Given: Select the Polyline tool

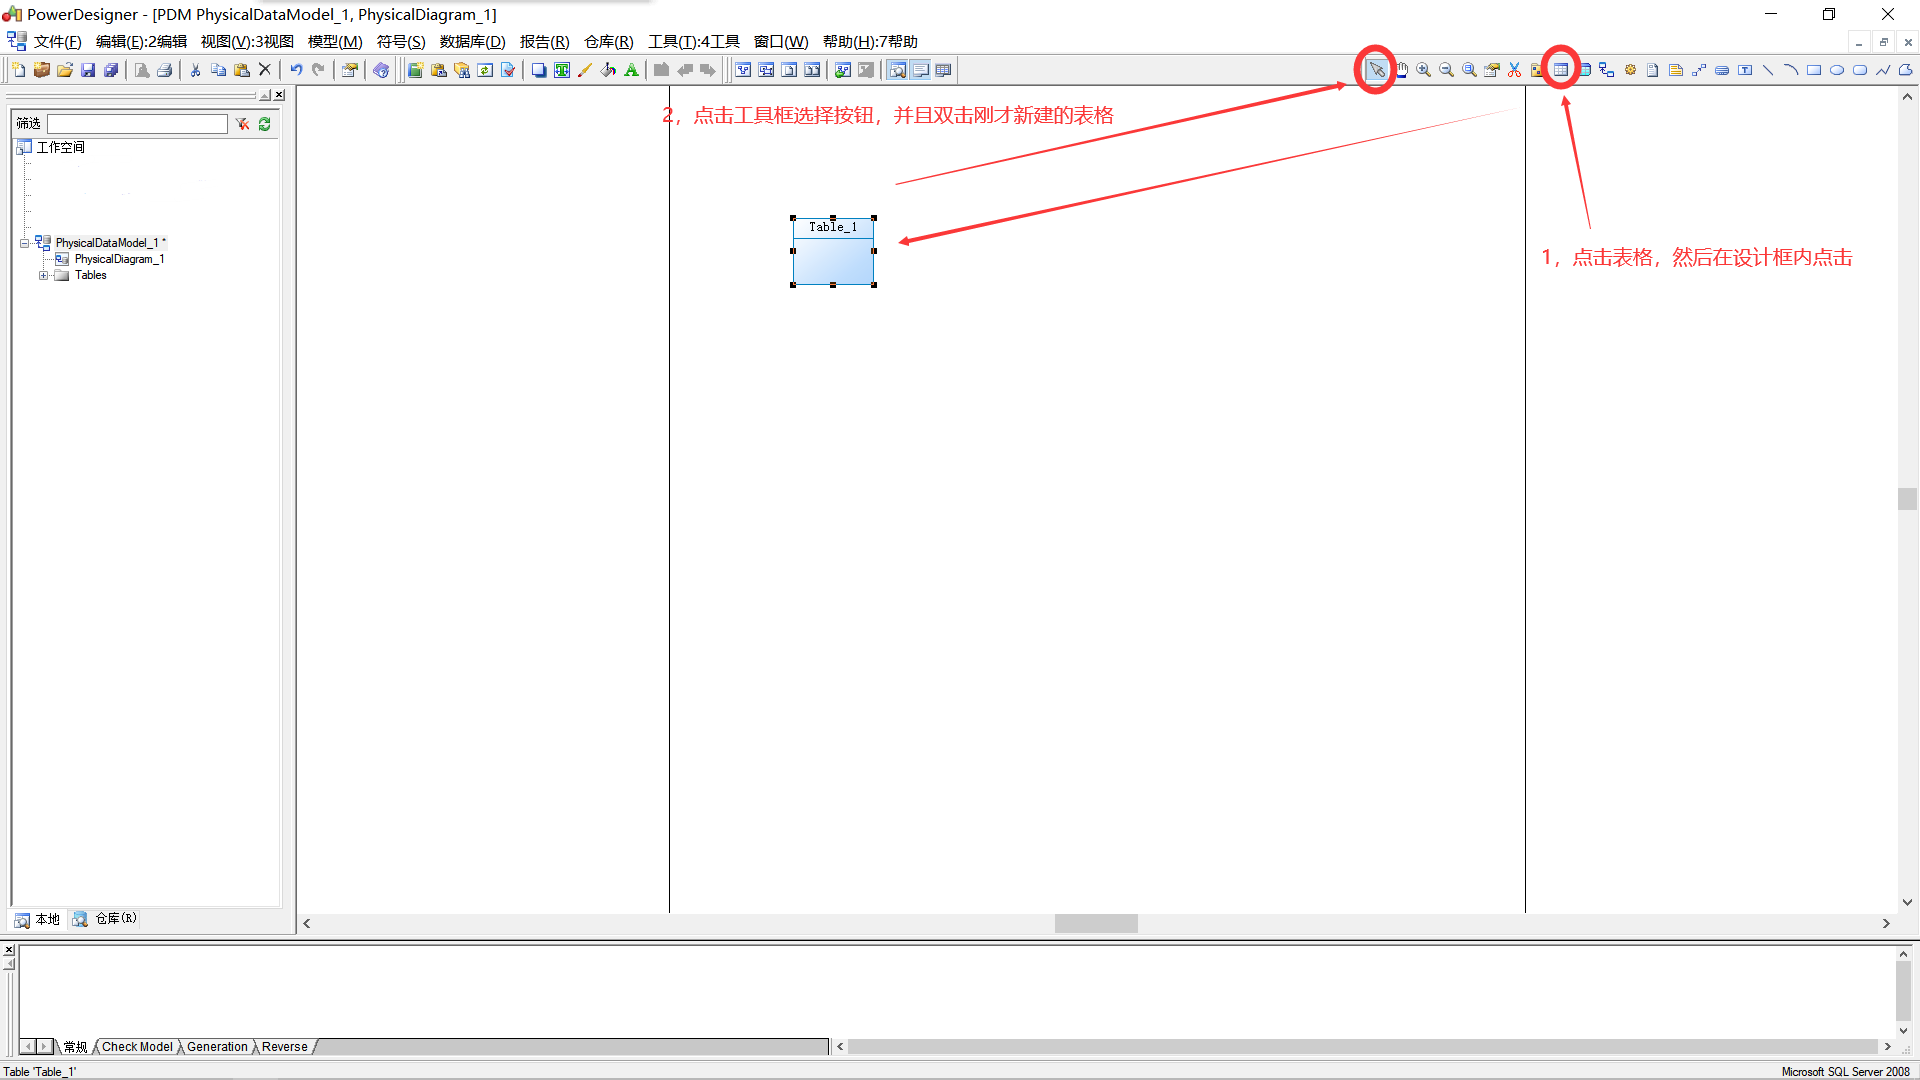Looking at the screenshot, I should (x=1883, y=70).
